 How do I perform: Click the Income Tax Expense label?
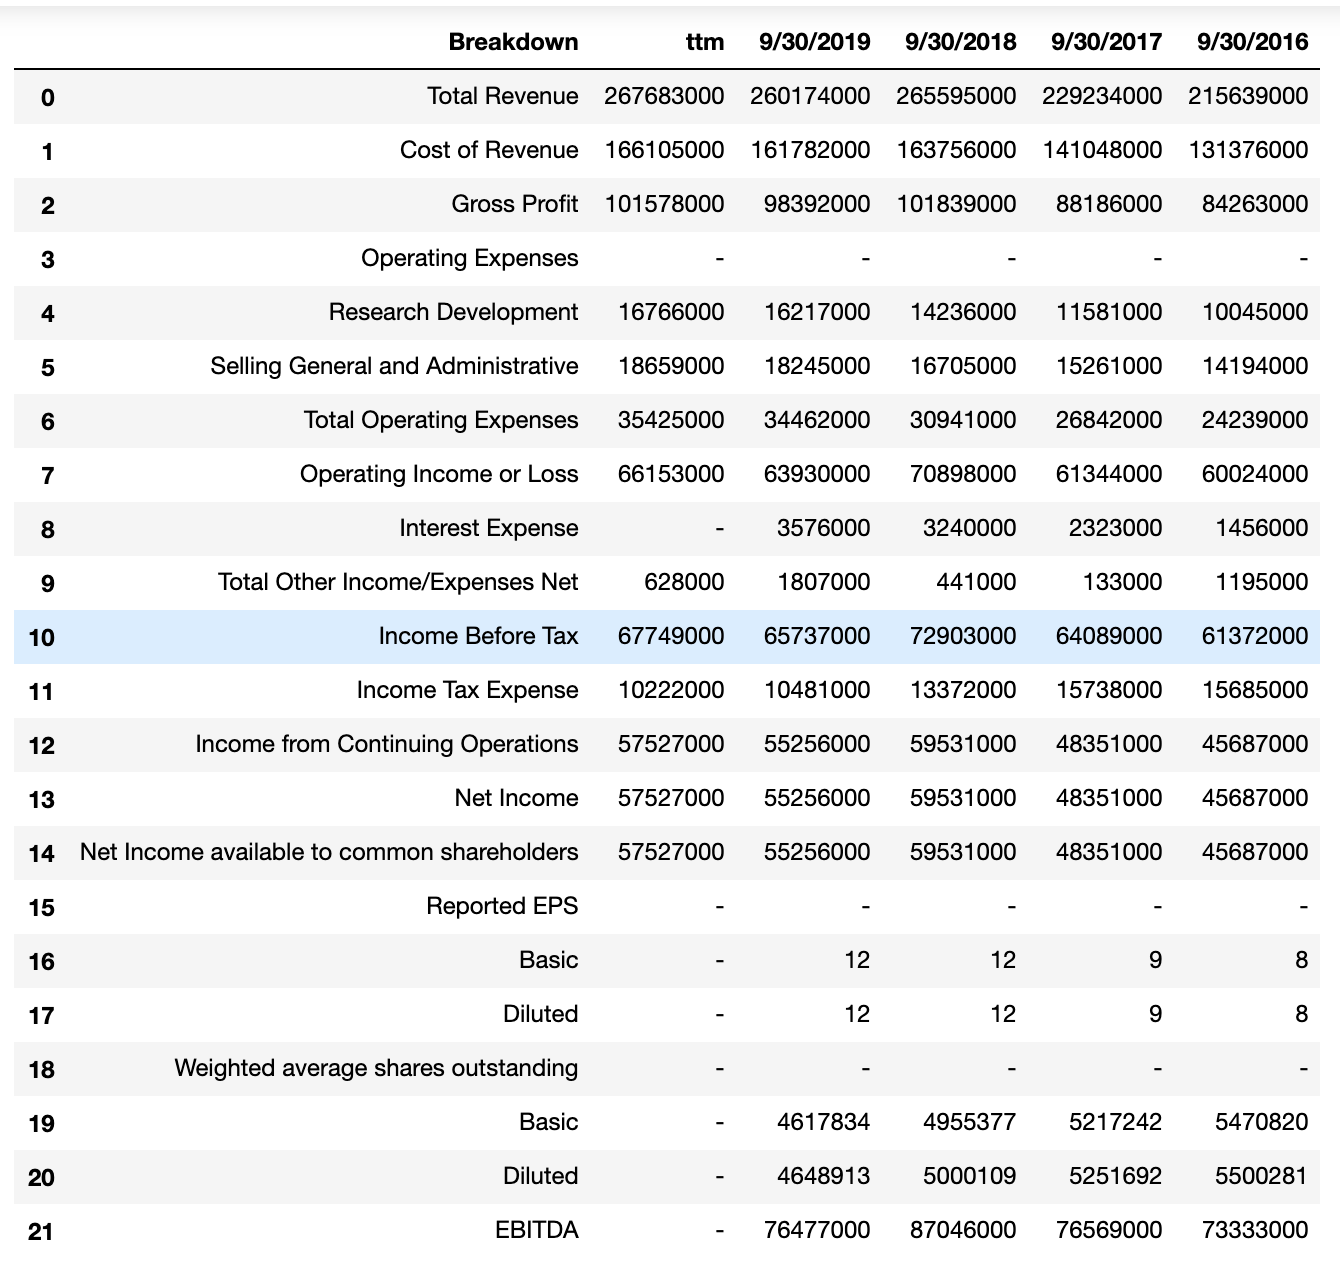[468, 690]
